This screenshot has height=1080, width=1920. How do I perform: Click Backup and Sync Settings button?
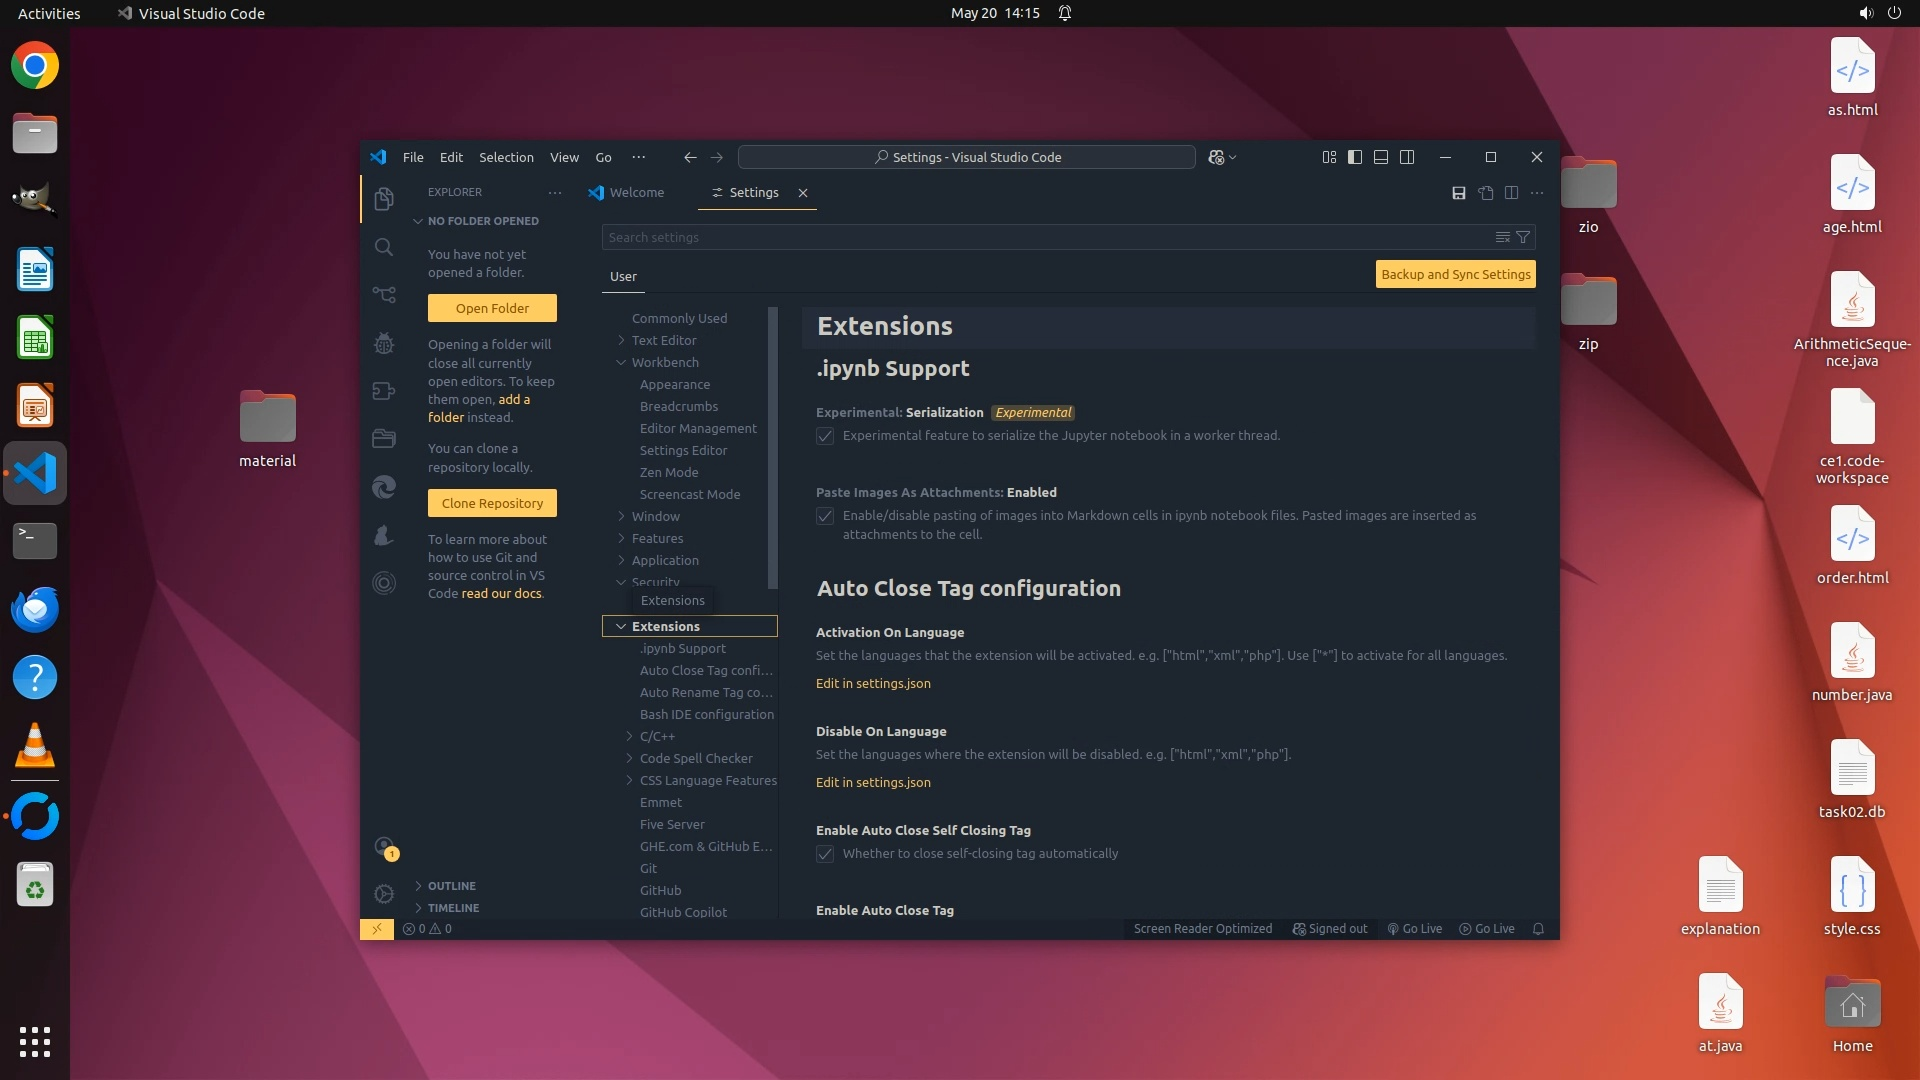point(1455,274)
